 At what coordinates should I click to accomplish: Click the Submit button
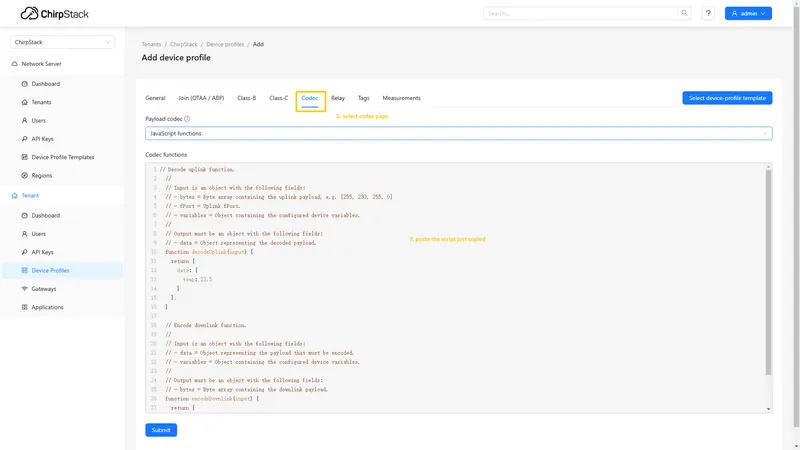click(161, 430)
